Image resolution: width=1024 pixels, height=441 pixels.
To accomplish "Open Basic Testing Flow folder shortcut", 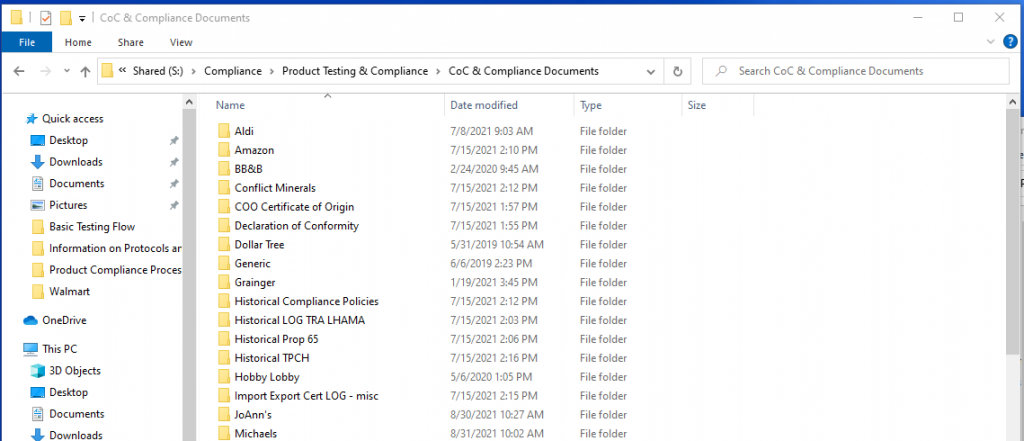I will (92, 227).
